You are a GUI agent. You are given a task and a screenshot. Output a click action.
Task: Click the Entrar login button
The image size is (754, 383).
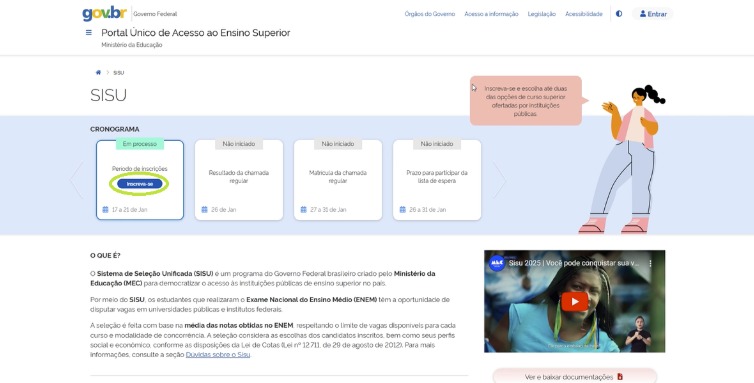click(653, 14)
